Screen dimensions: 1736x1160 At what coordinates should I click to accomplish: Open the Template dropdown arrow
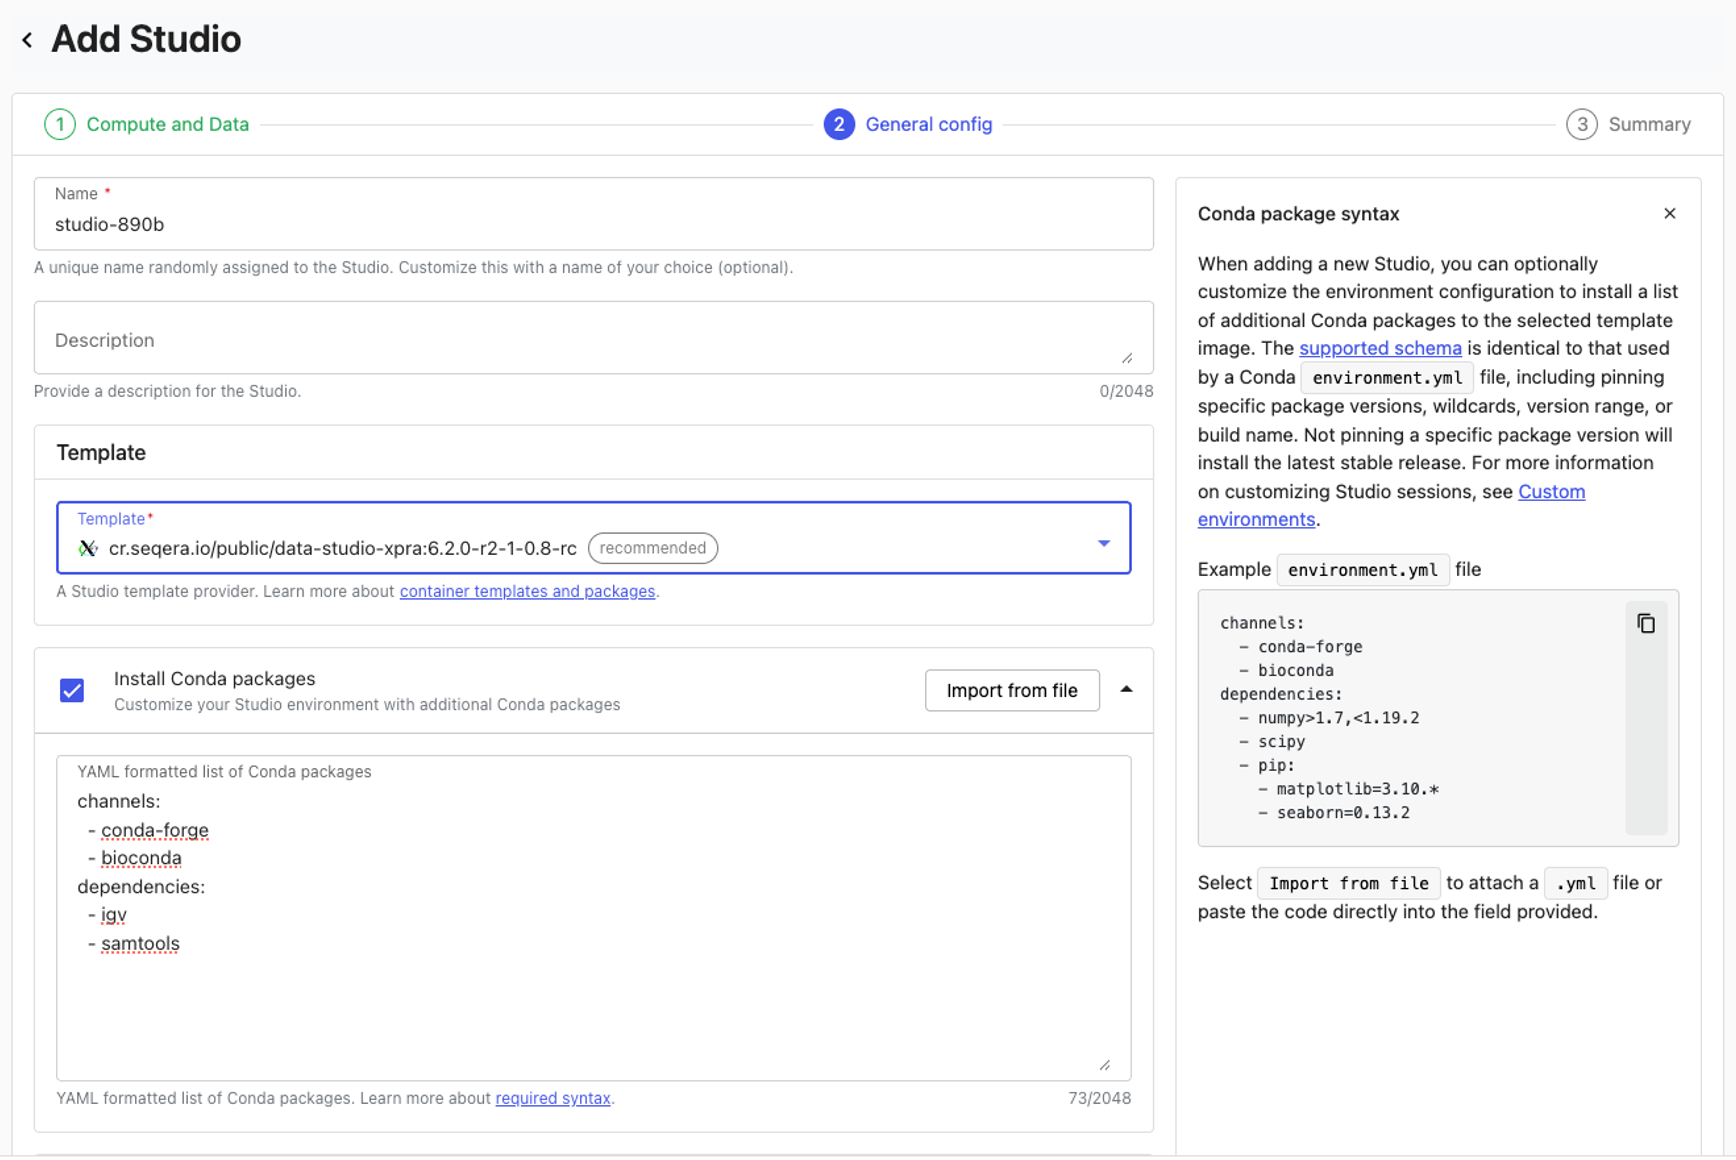coord(1103,544)
